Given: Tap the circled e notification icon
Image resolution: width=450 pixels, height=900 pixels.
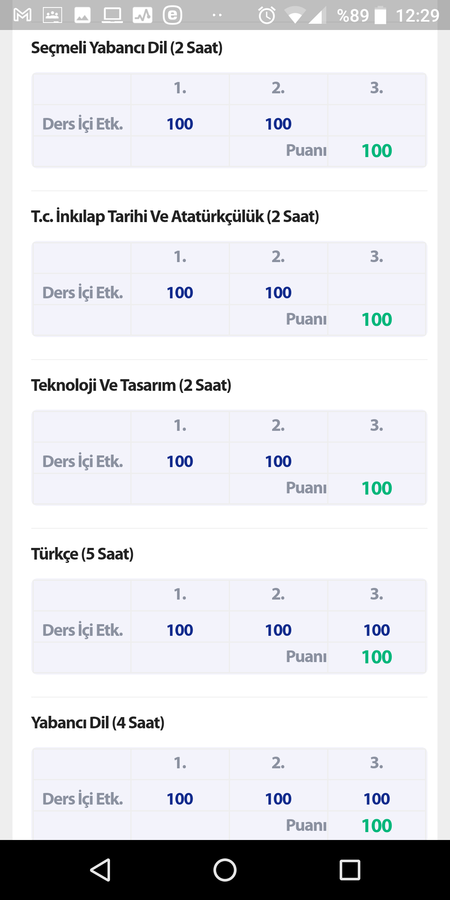Looking at the screenshot, I should pyautogui.click(x=172, y=15).
